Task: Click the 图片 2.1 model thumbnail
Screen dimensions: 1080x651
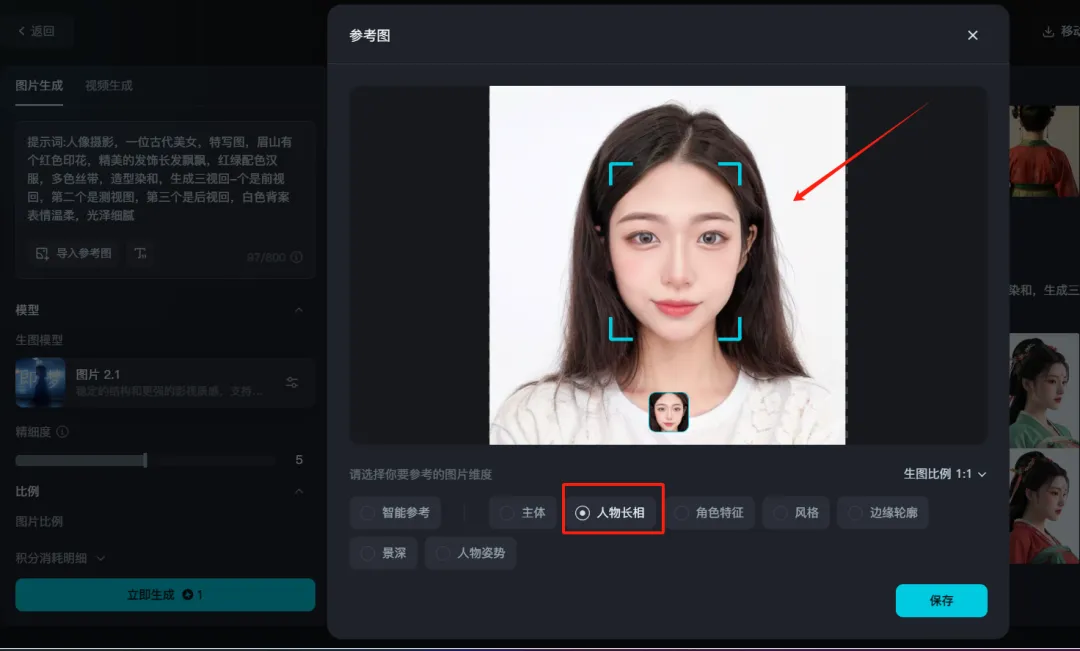Action: click(x=40, y=382)
